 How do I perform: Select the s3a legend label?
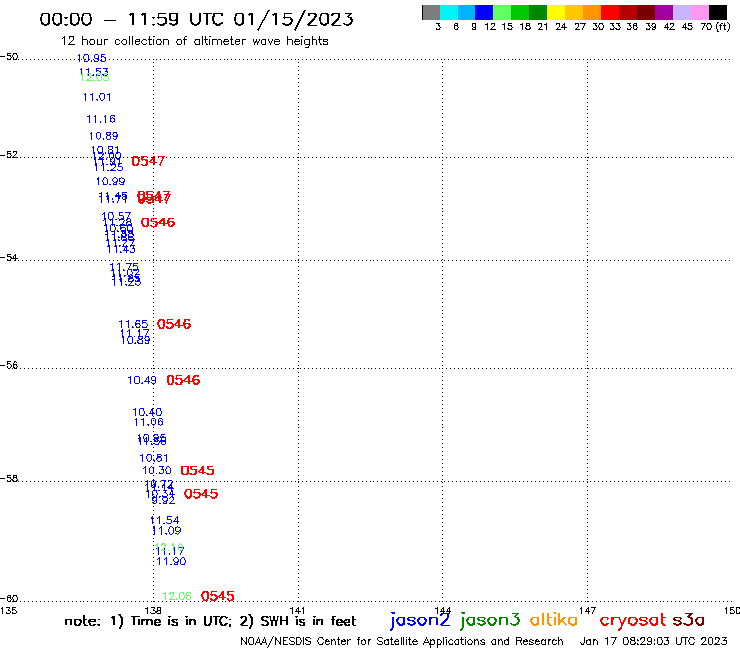pos(688,620)
